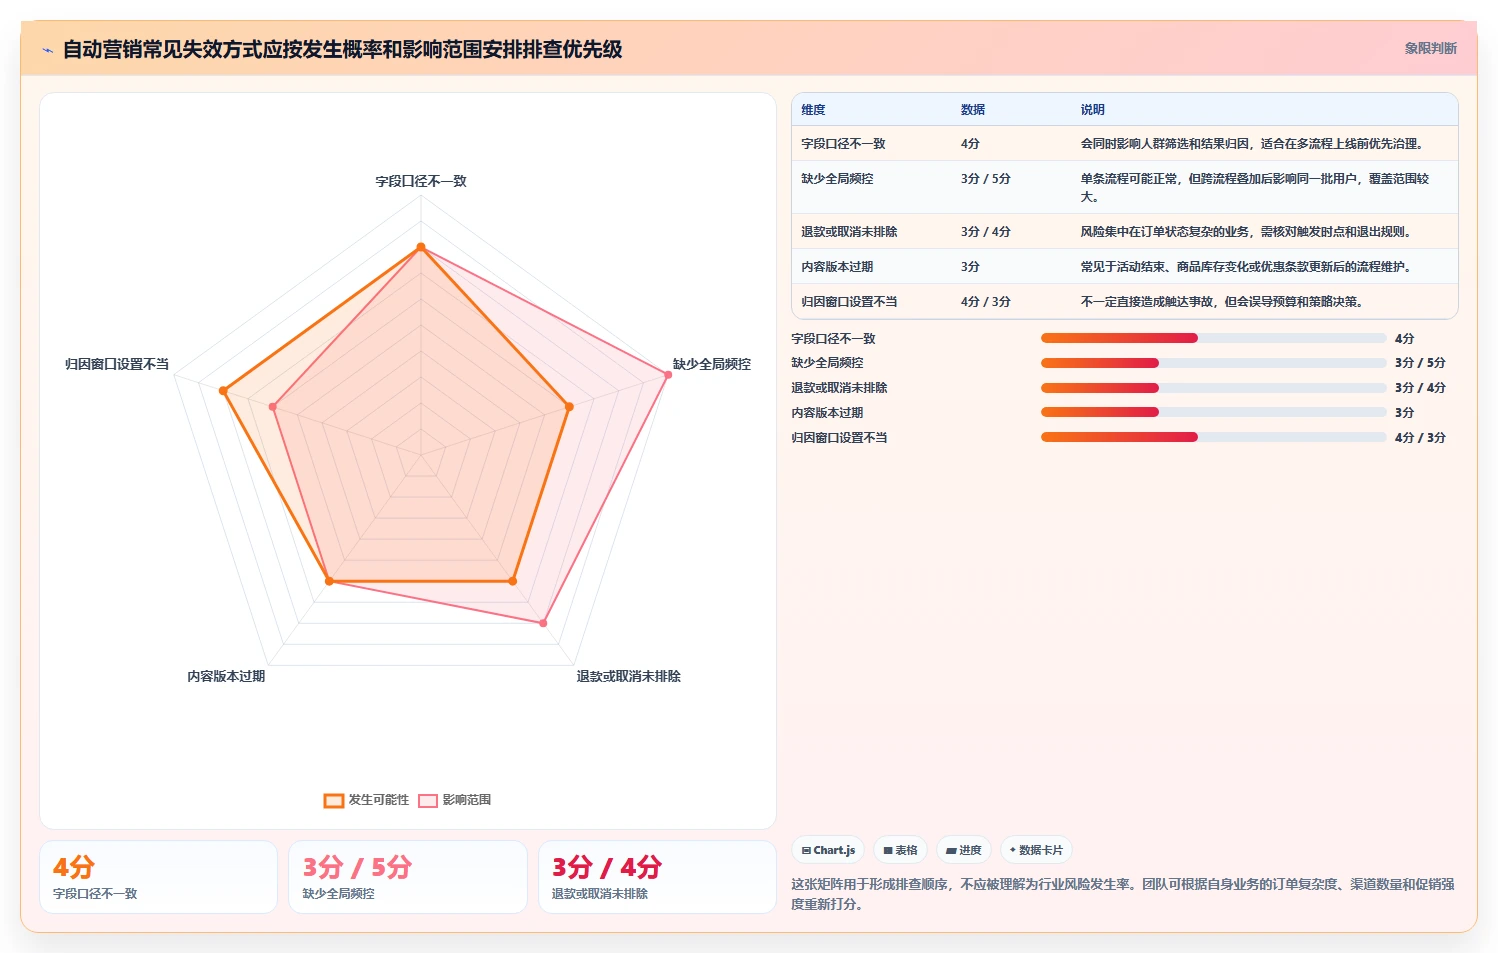Select the 退款或取消未排除 cell in the table
The image size is (1498, 953).
pyautogui.click(x=849, y=232)
